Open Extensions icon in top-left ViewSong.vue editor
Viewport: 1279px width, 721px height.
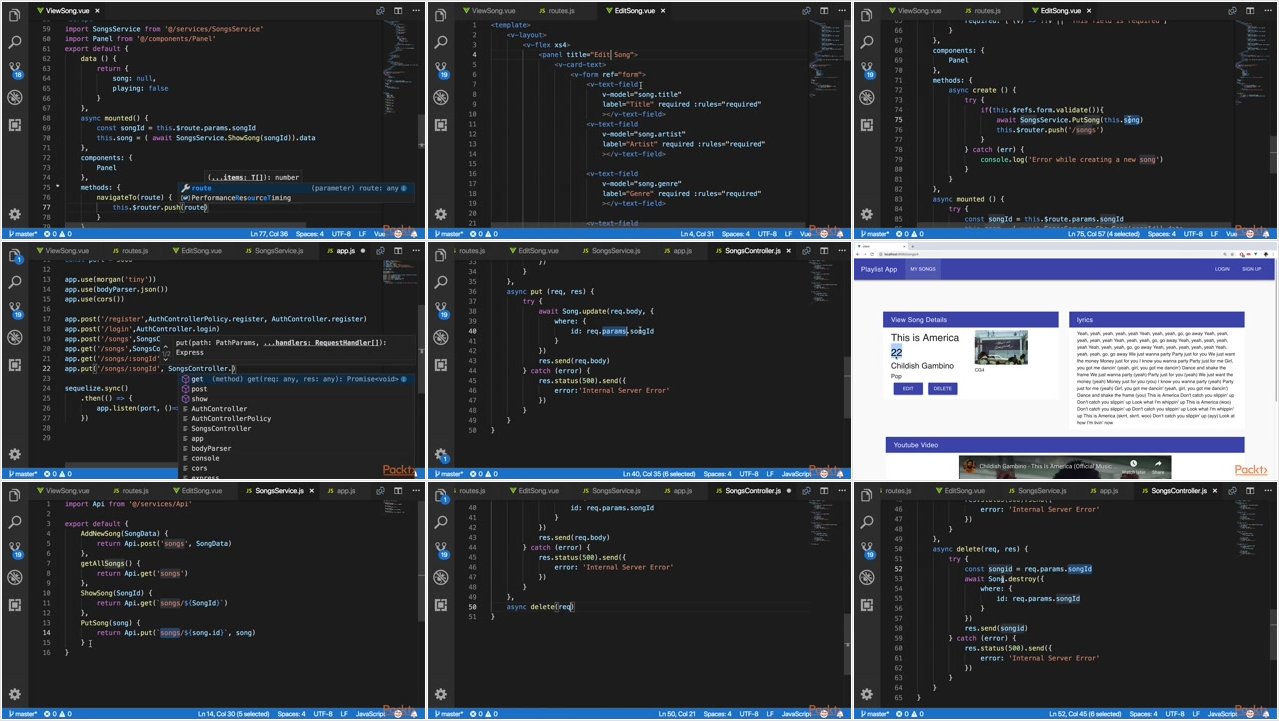tap(14, 125)
